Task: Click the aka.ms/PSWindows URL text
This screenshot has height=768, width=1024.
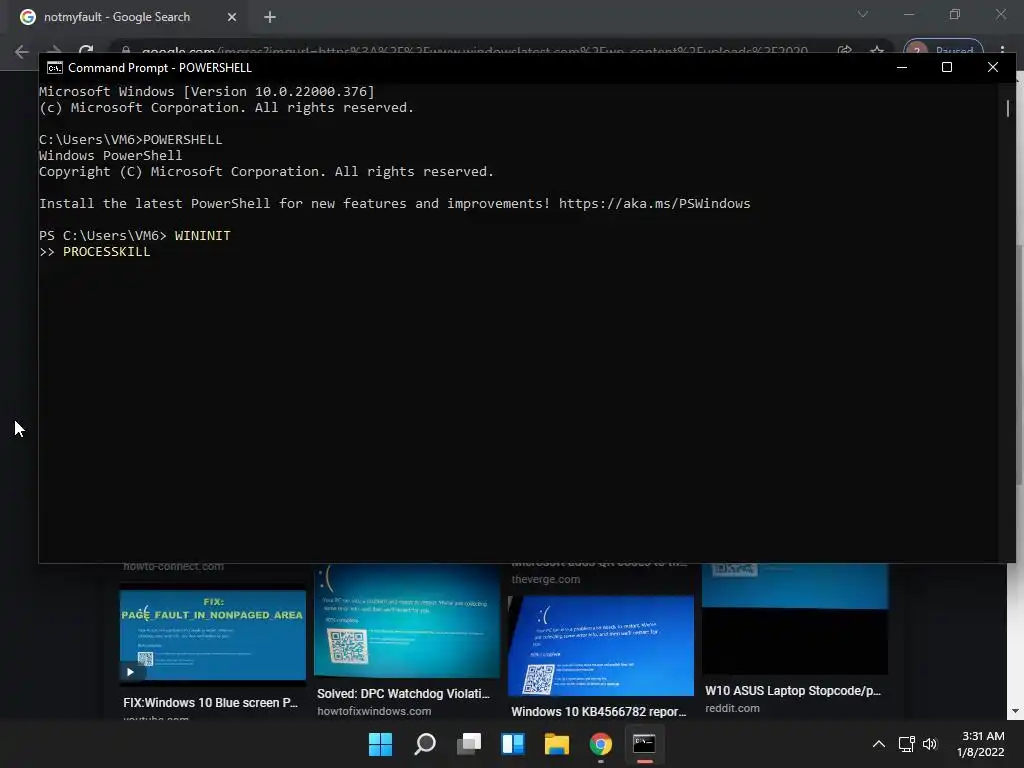Action: click(654, 203)
